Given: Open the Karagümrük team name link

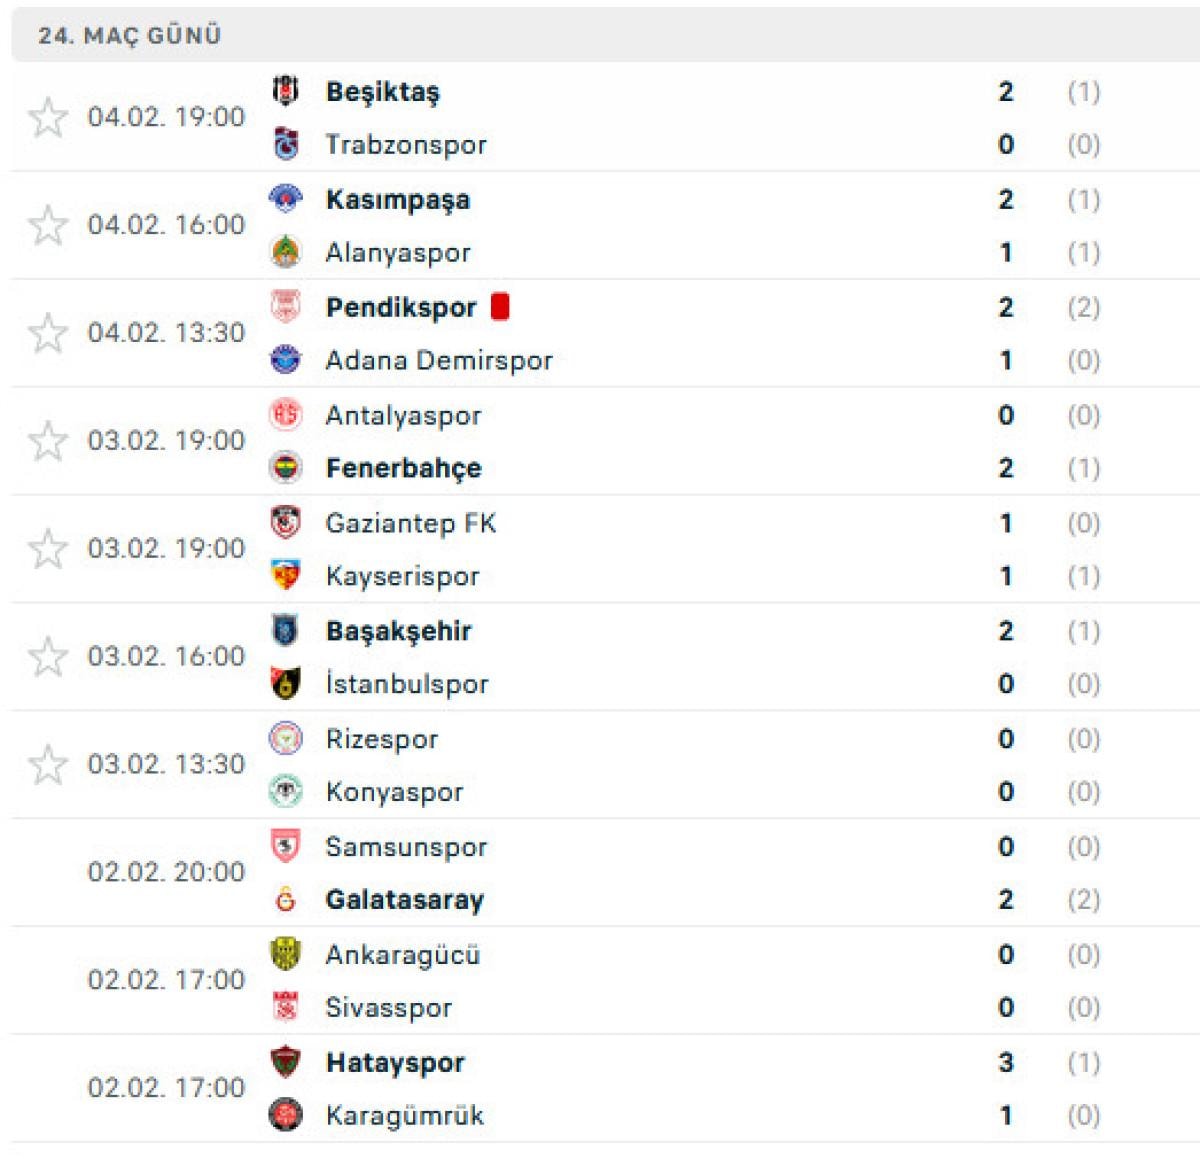Looking at the screenshot, I should pyautogui.click(x=404, y=1115).
